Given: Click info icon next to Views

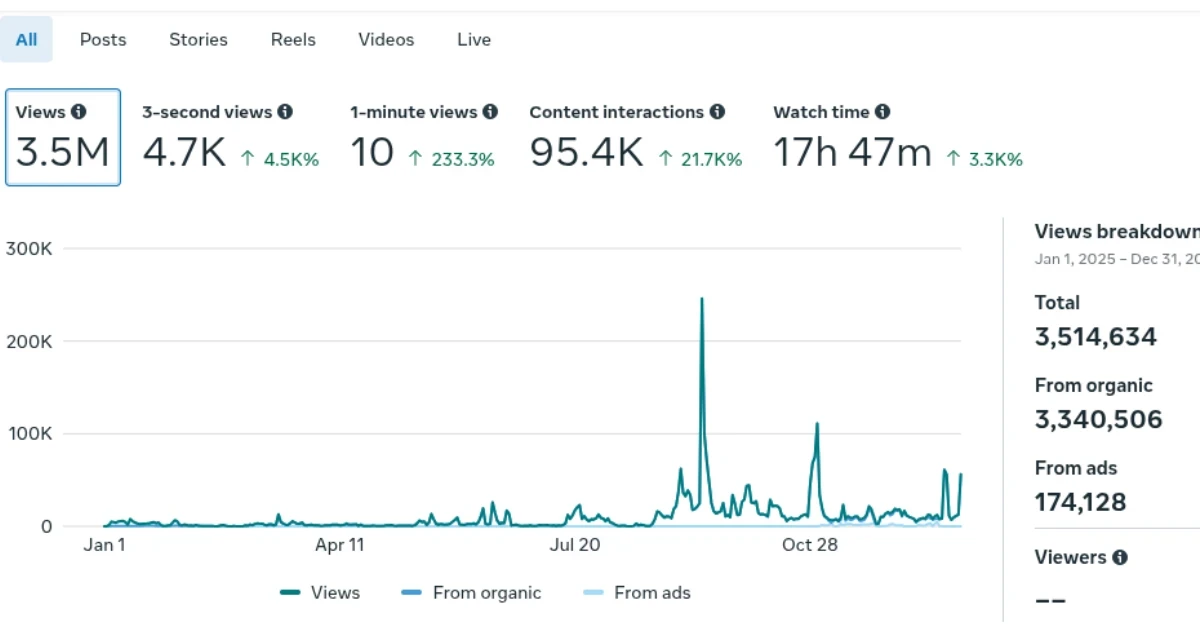Looking at the screenshot, I should [x=78, y=112].
